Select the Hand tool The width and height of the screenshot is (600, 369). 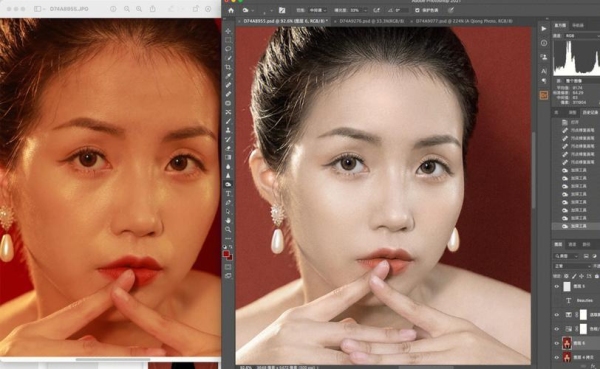click(228, 220)
